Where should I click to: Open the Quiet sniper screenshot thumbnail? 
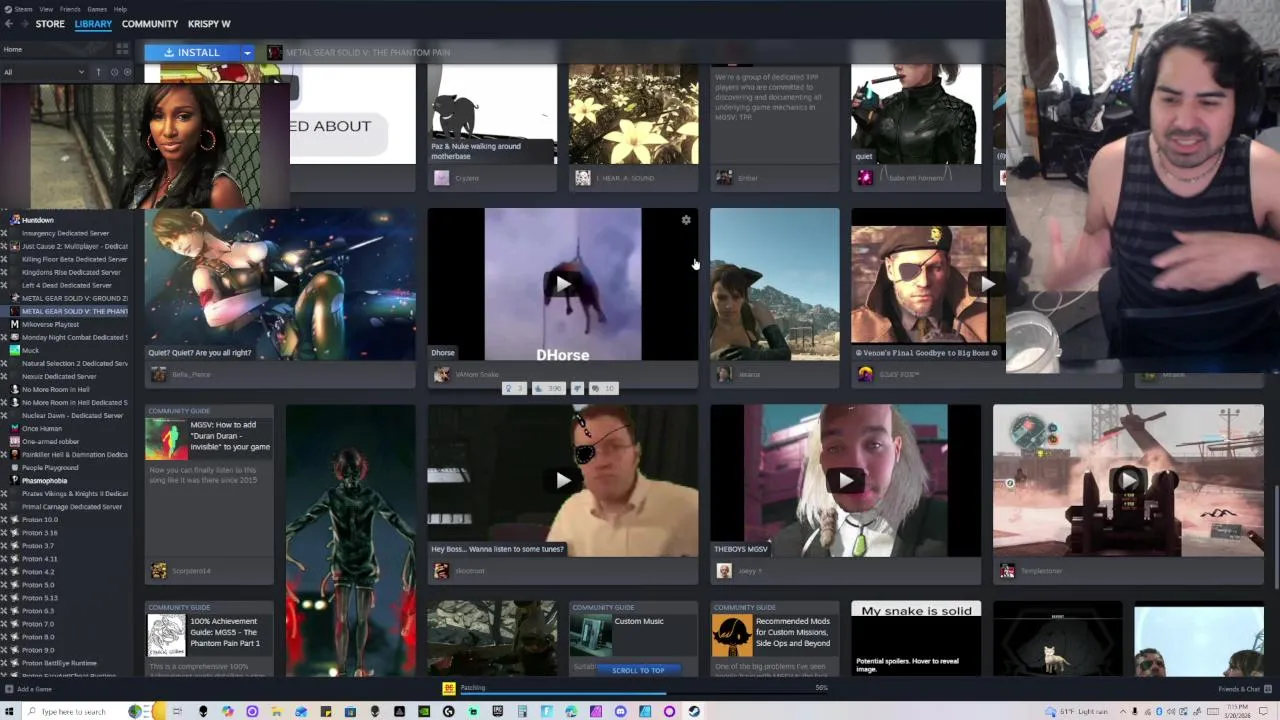775,284
